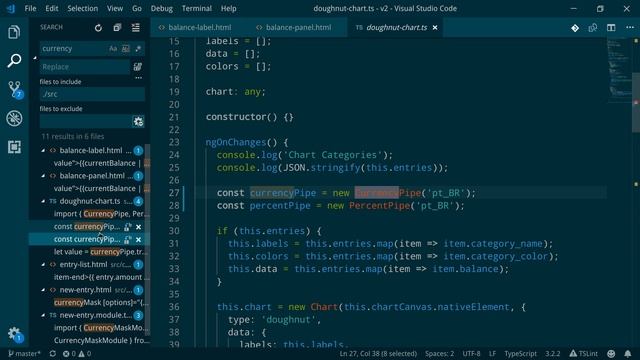Click Ln 27, Col 38 status item
The image size is (640, 360).
coord(378,353)
